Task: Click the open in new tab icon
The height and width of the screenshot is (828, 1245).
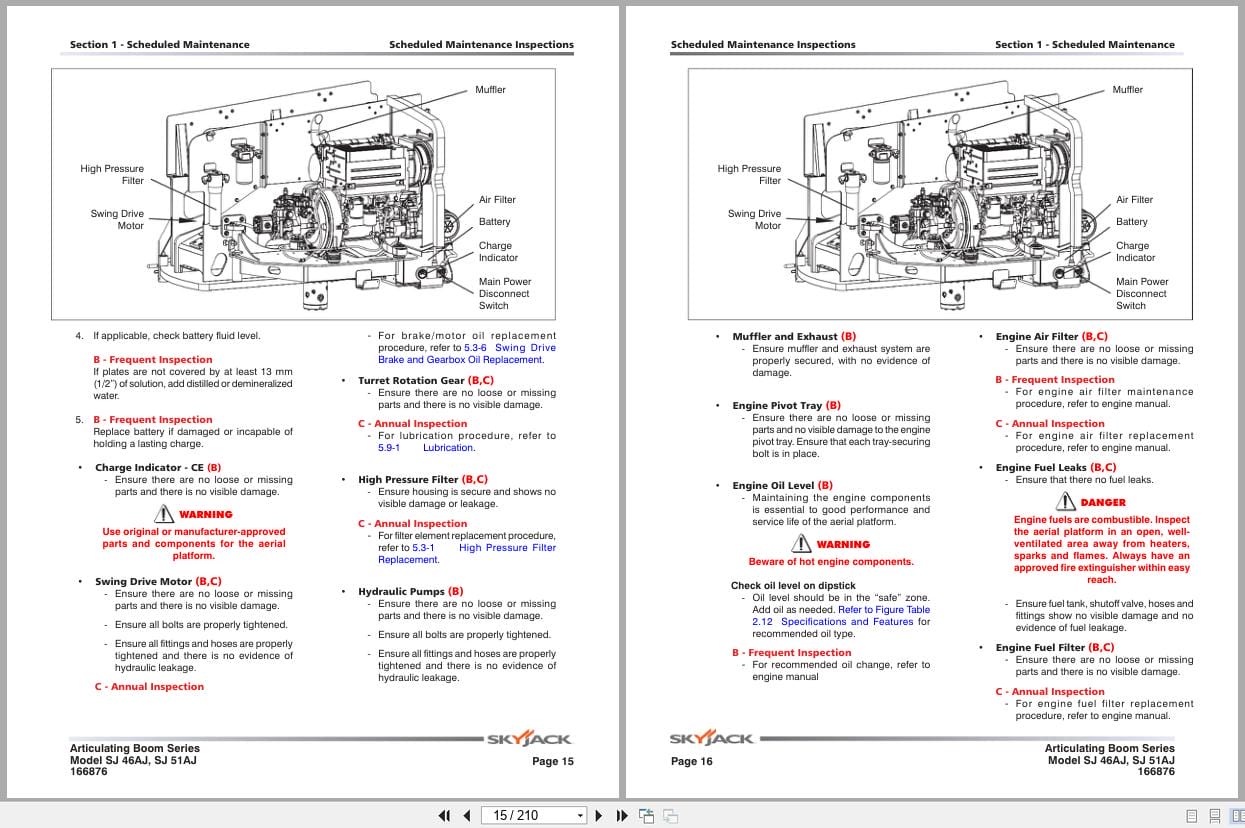Action: [x=647, y=815]
